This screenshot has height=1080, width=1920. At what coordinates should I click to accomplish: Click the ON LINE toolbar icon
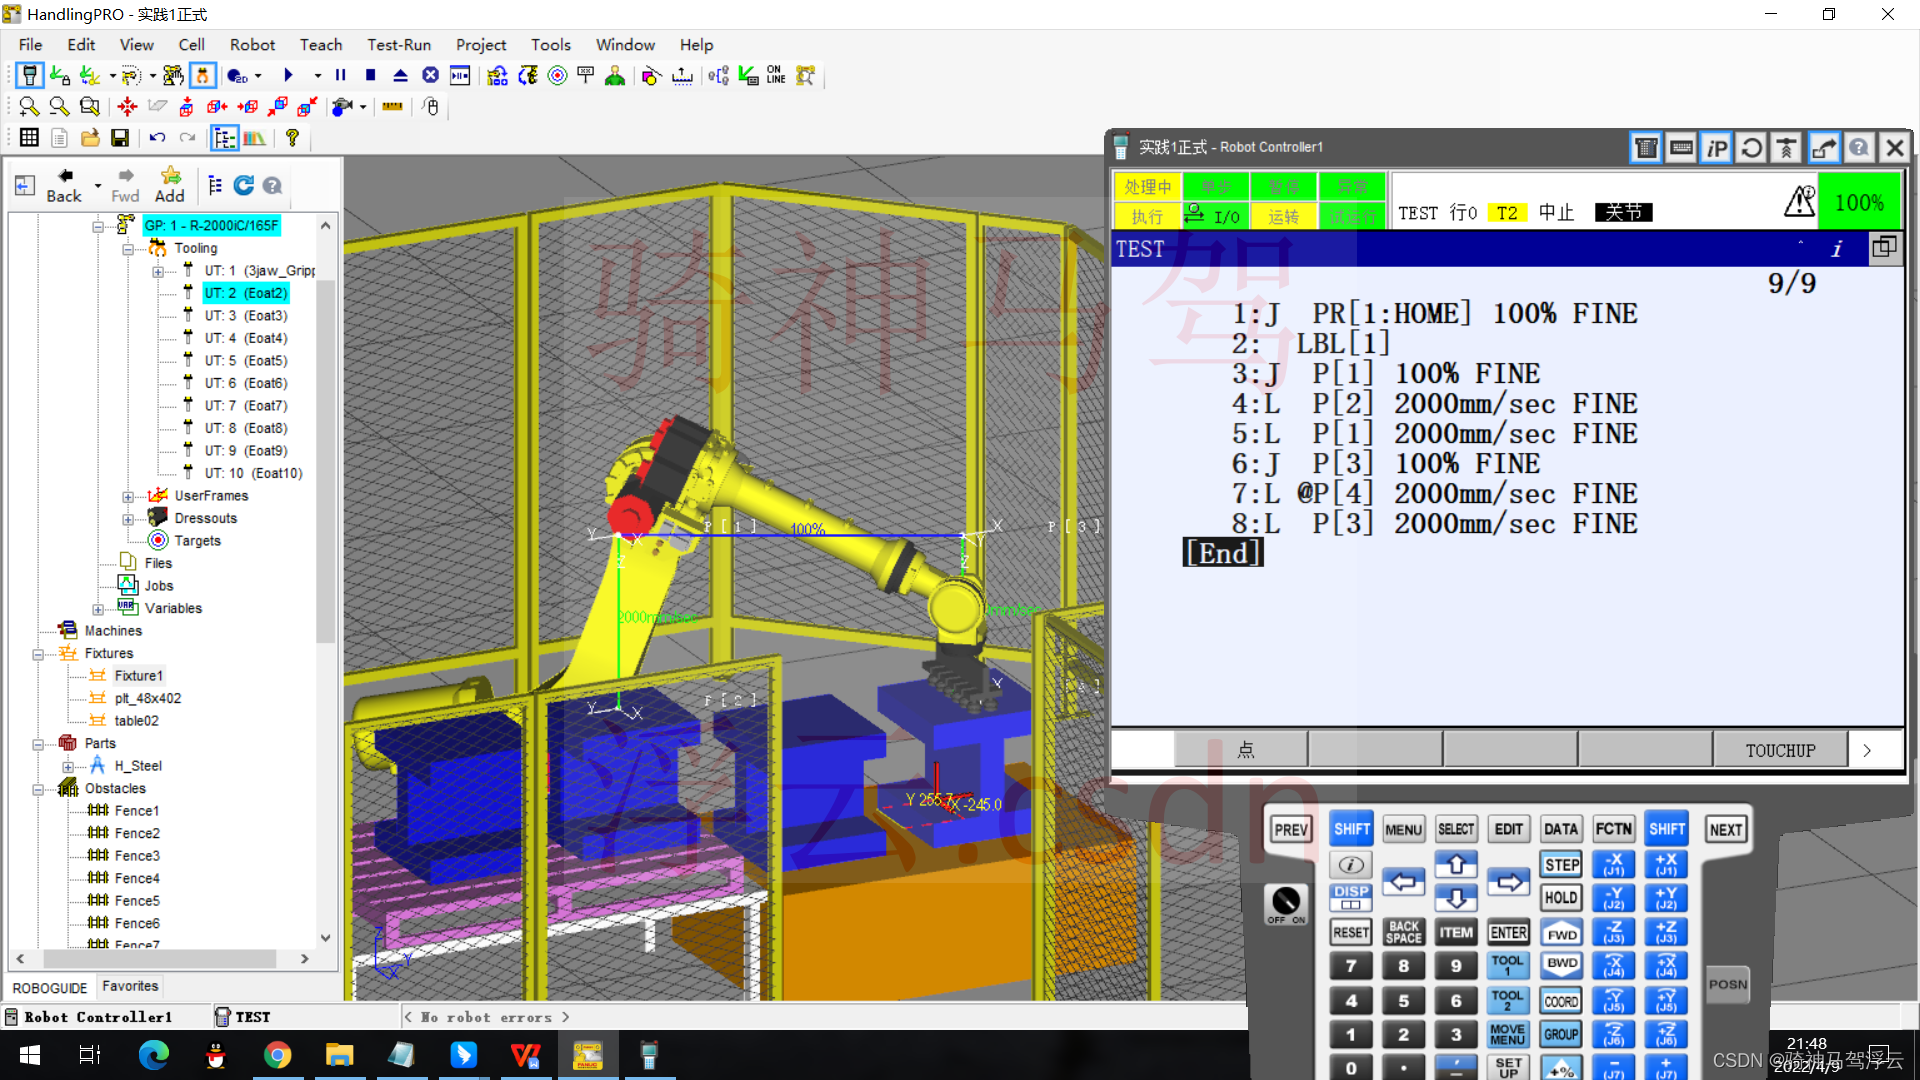click(x=776, y=75)
